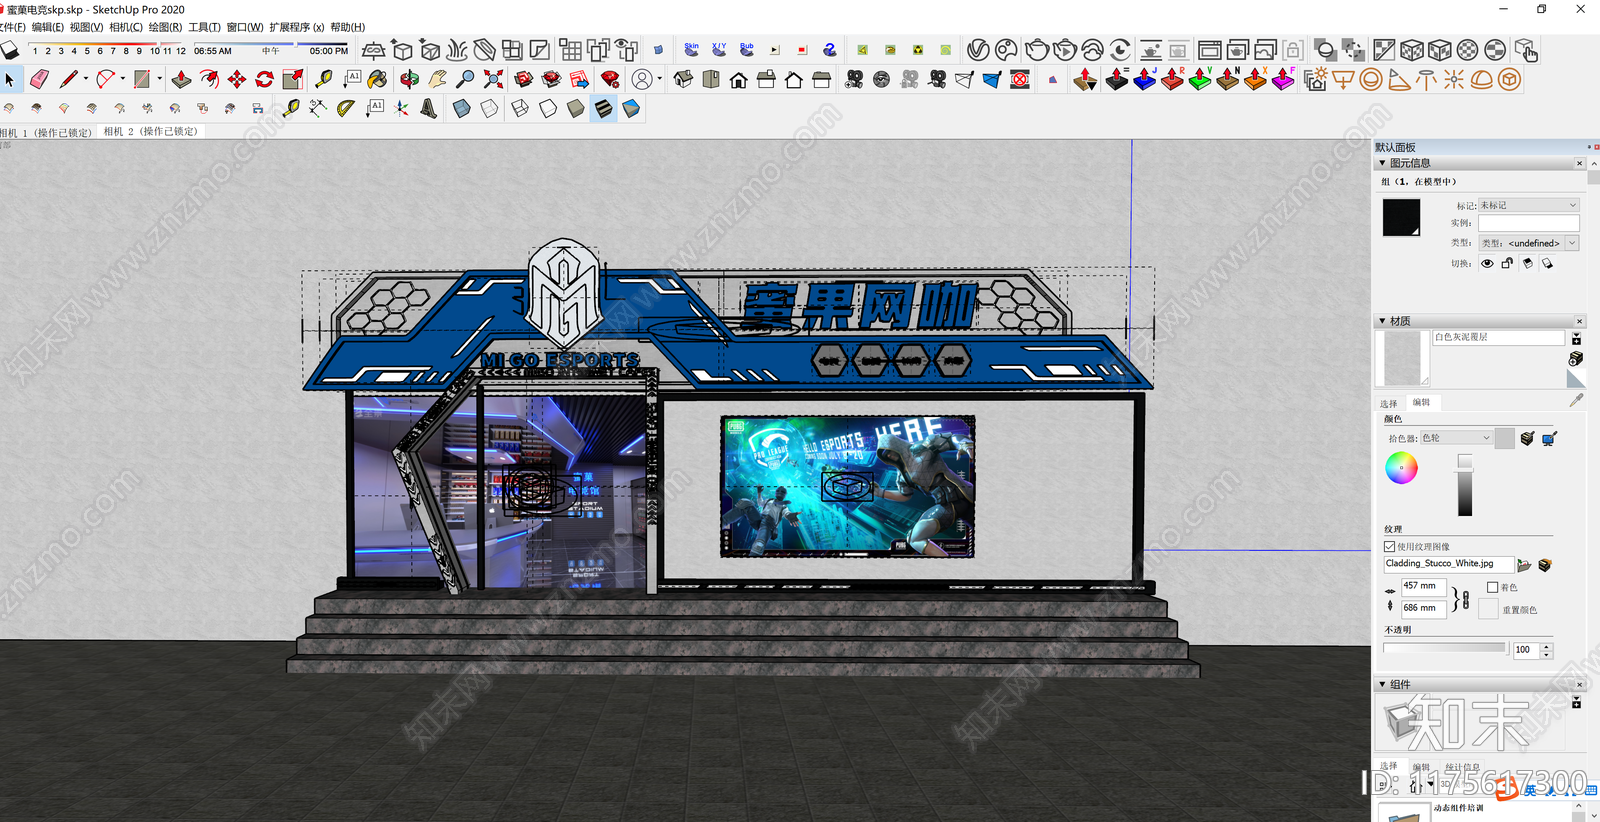Switch to scene tab 相机 2

[x=152, y=131]
